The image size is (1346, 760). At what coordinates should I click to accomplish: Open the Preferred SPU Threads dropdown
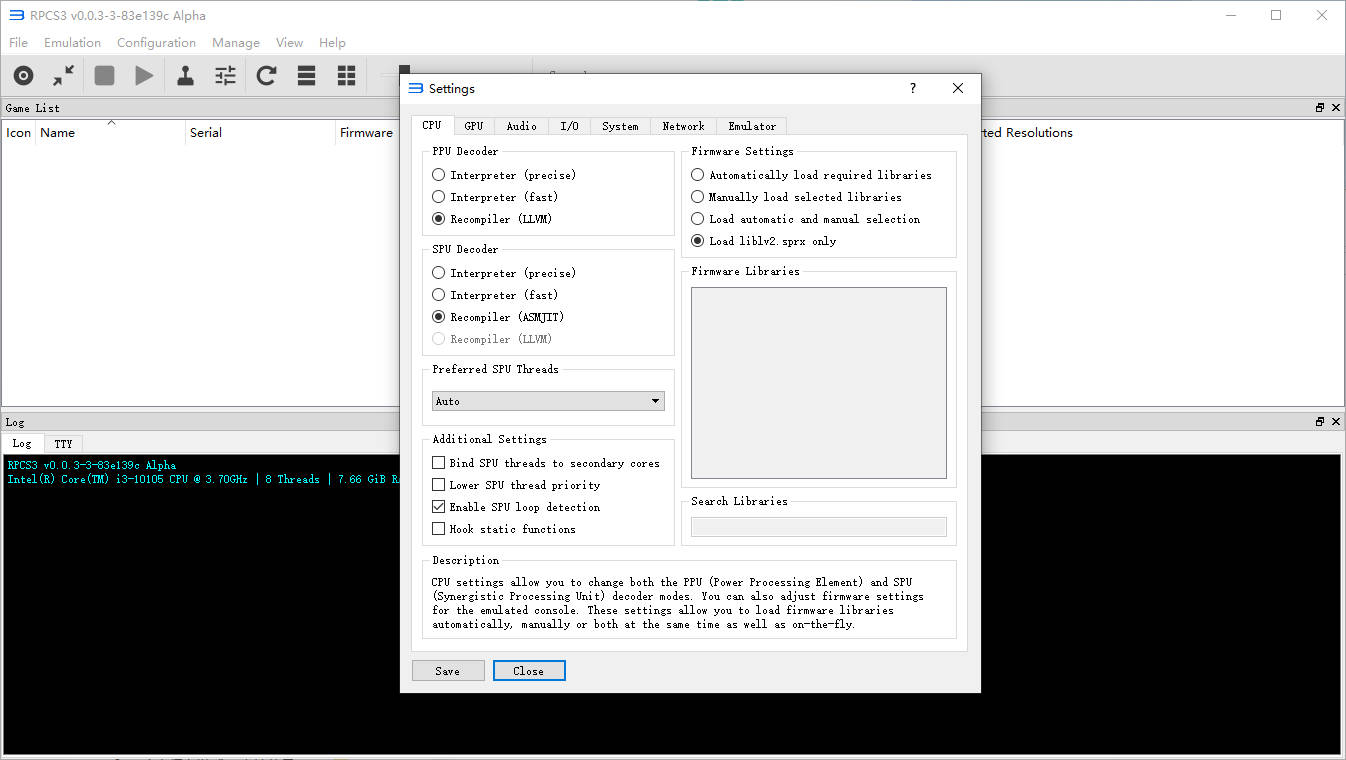pyautogui.click(x=548, y=401)
